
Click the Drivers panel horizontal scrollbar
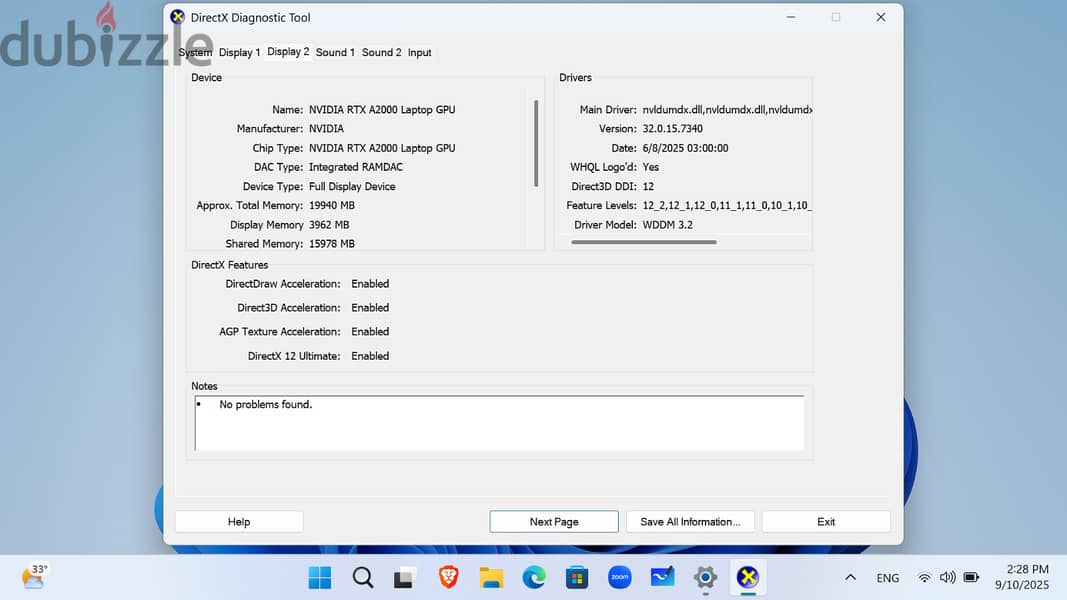644,241
